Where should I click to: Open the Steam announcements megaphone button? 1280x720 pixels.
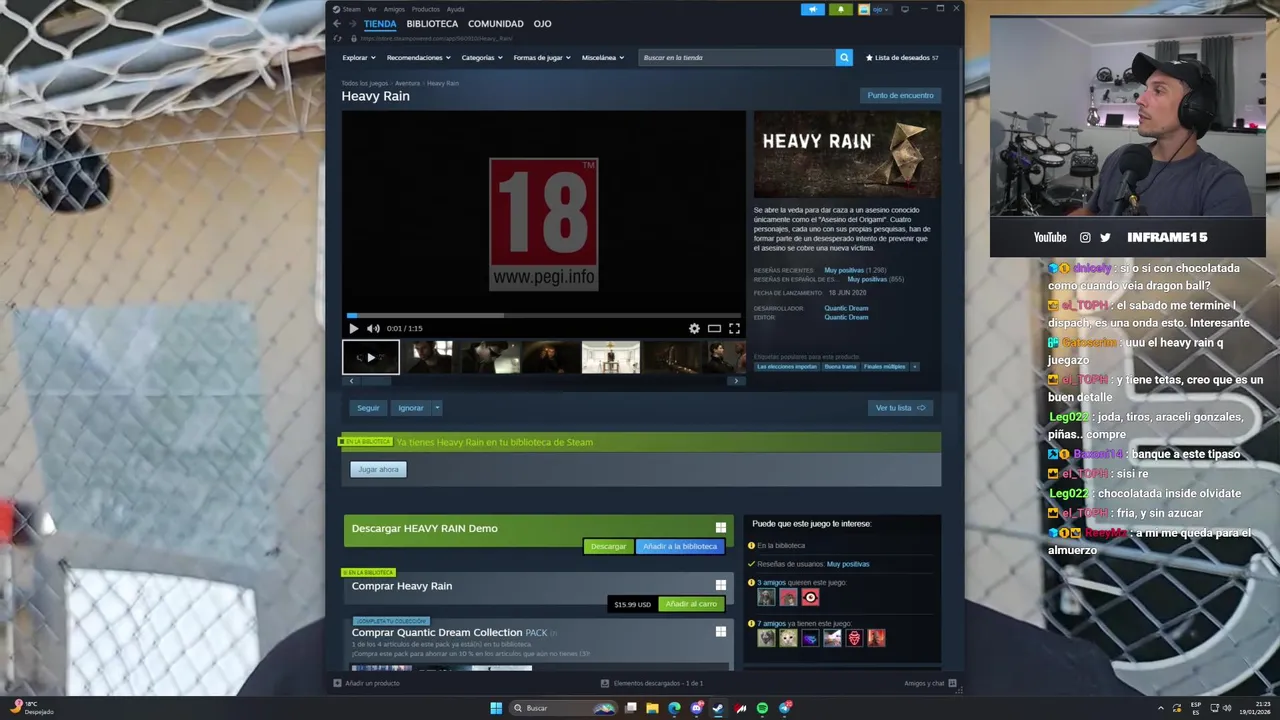(x=812, y=9)
